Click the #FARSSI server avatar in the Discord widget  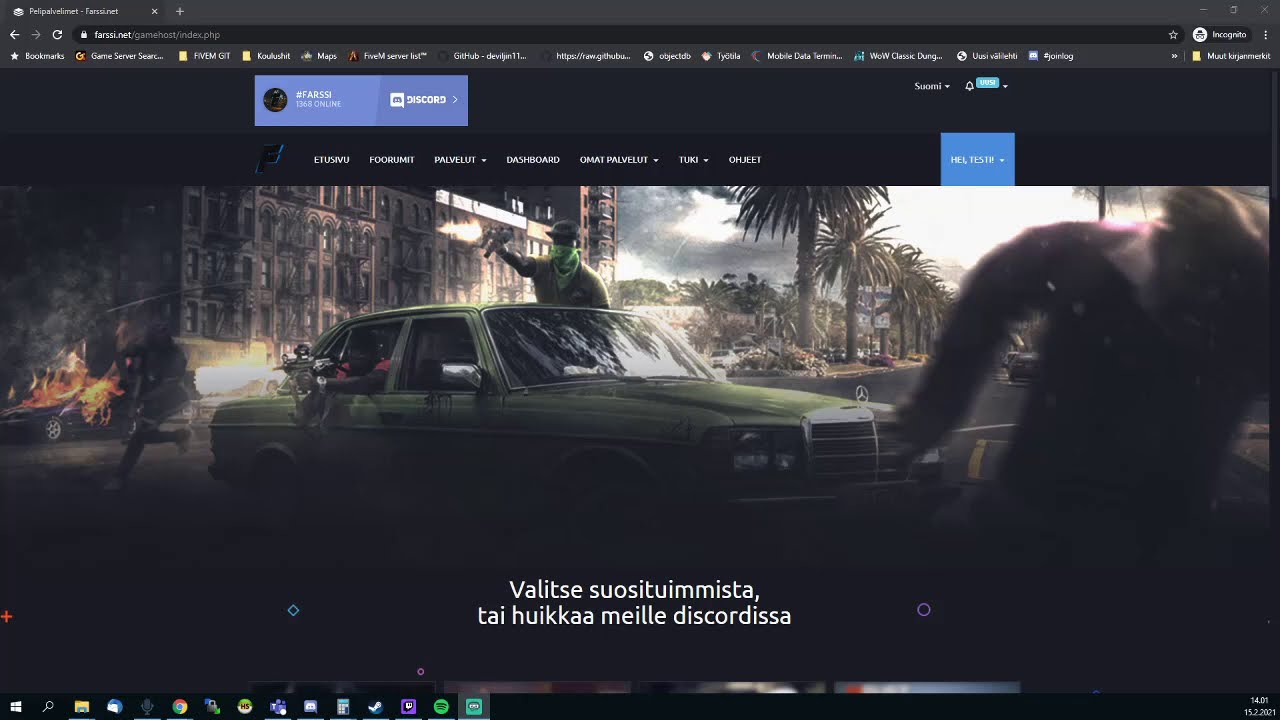pos(275,100)
